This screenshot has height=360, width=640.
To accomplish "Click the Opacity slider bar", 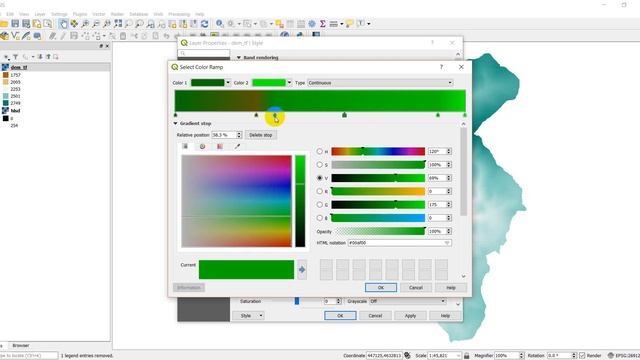I will (380, 231).
